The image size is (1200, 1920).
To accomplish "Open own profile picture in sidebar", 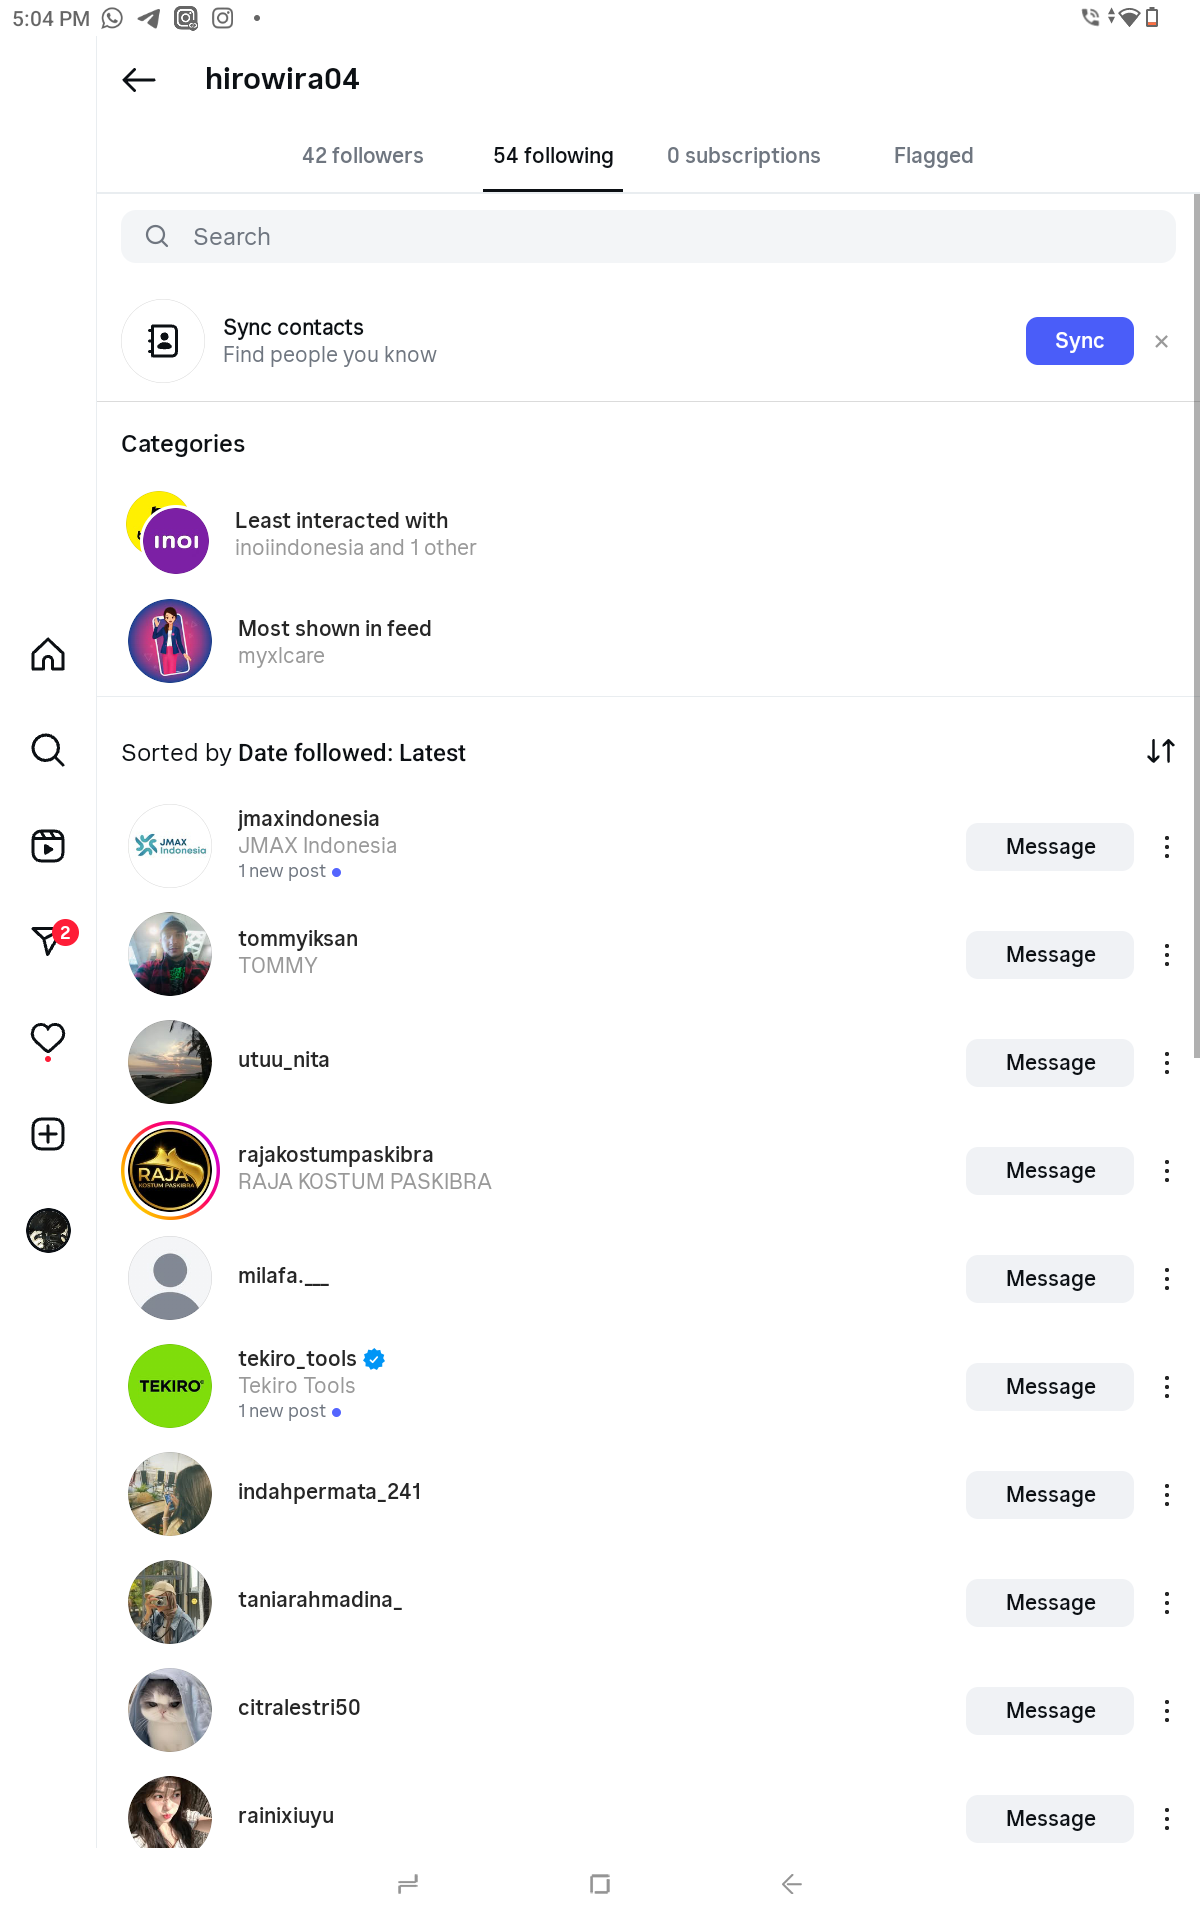I will 48,1230.
